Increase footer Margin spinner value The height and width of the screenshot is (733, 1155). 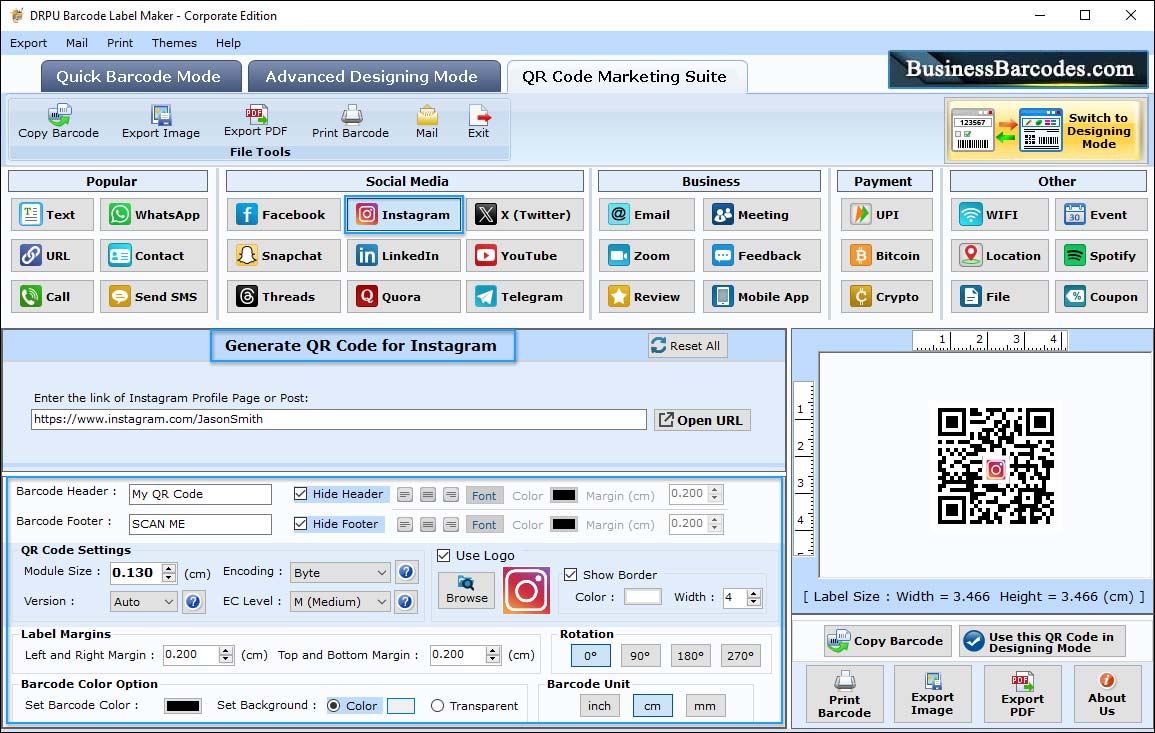coord(715,519)
